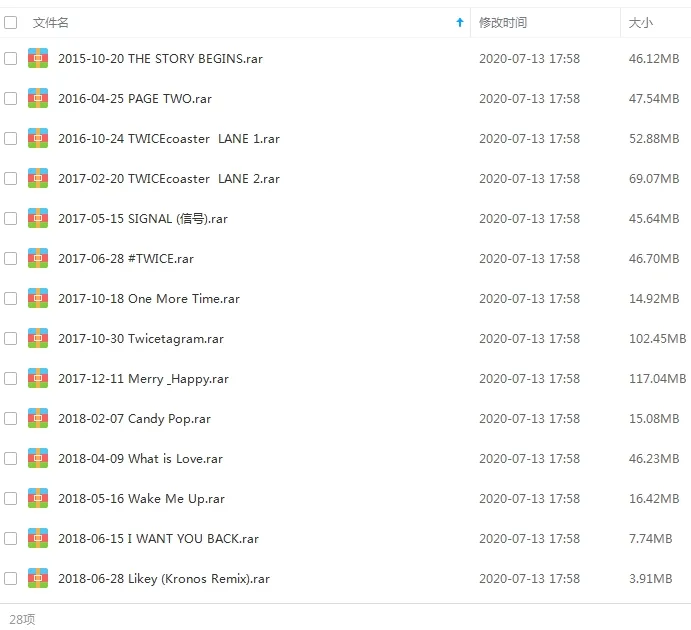Viewport: 691px width, 630px height.
Task: Click the archive icon for One More Time.rar
Action: click(x=38, y=299)
